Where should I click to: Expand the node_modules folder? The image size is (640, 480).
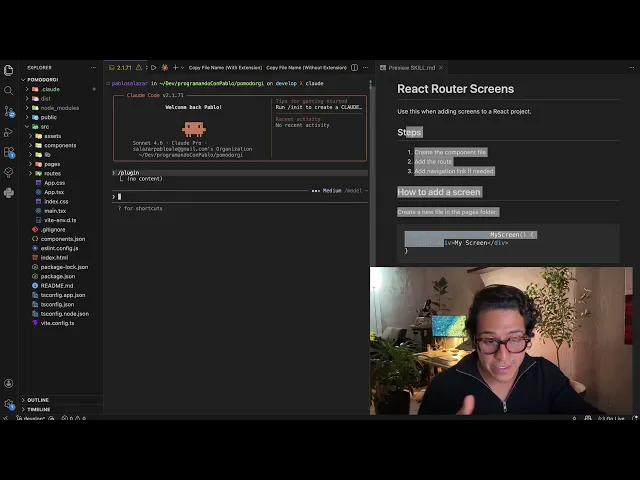tap(61, 108)
